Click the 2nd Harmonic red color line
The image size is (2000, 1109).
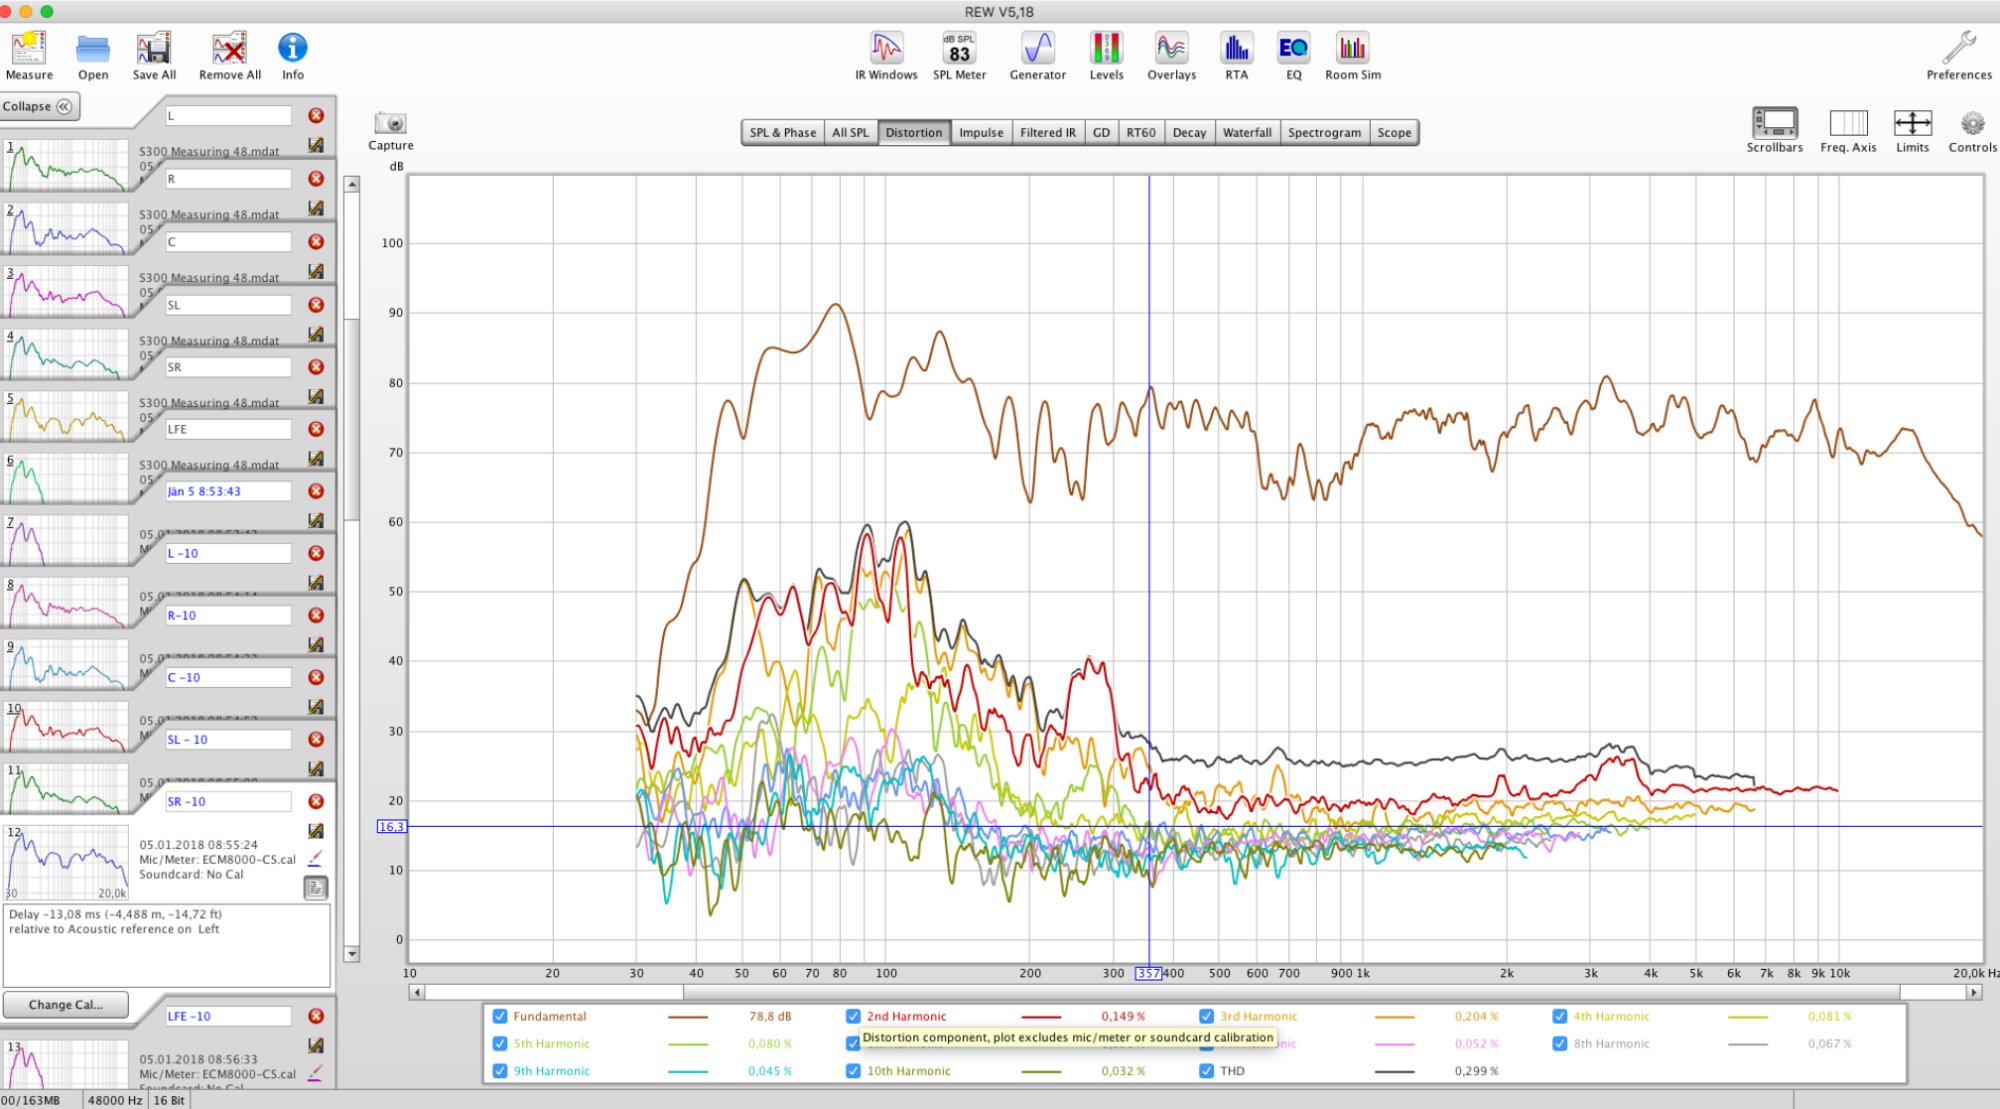[1041, 1017]
